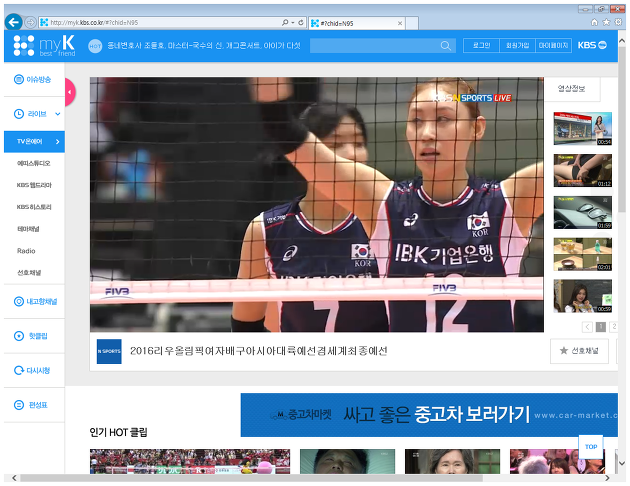Click the myk.kbs.co.kr address field
Viewport: 630px width, 486px height.
click(161, 22)
